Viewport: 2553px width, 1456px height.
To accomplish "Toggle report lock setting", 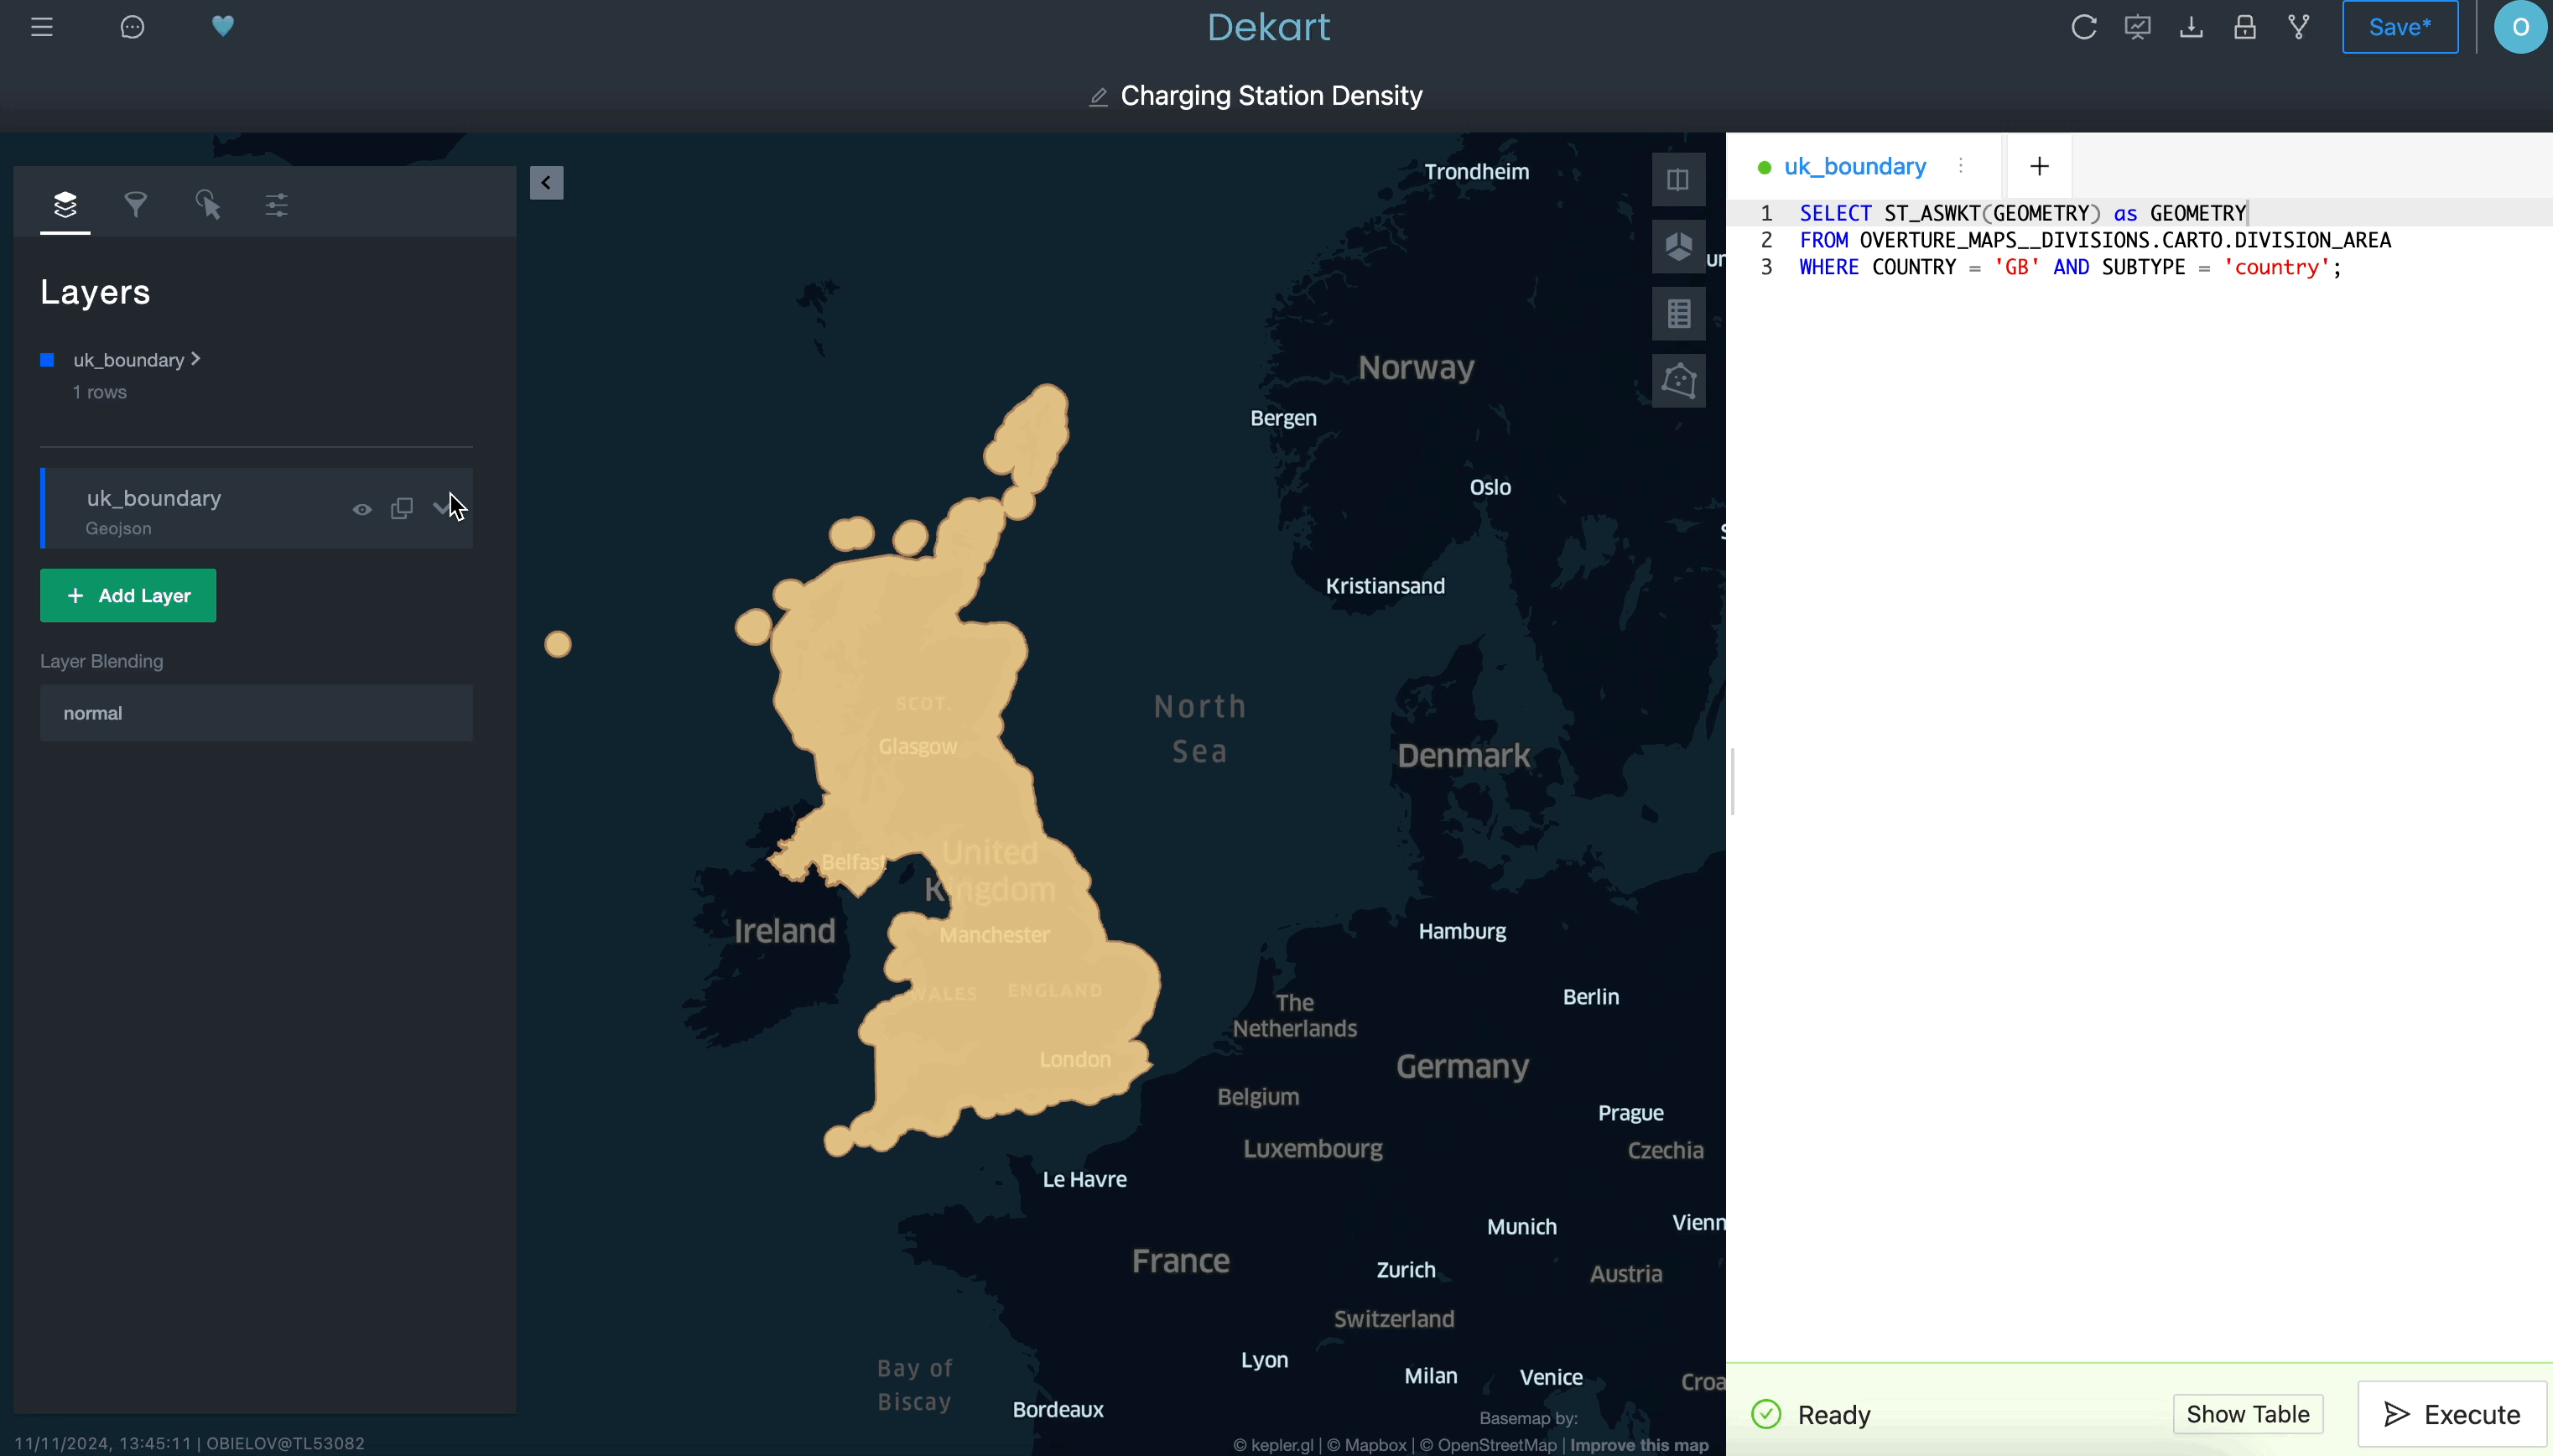I will [2246, 27].
